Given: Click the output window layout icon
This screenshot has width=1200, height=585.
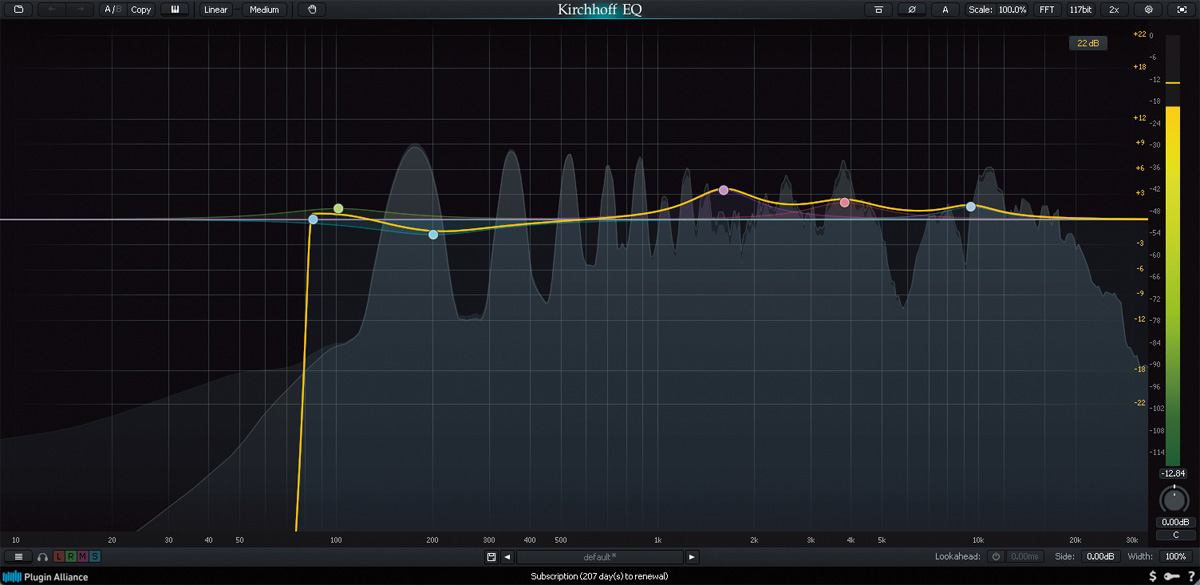Looking at the screenshot, I should coord(878,9).
